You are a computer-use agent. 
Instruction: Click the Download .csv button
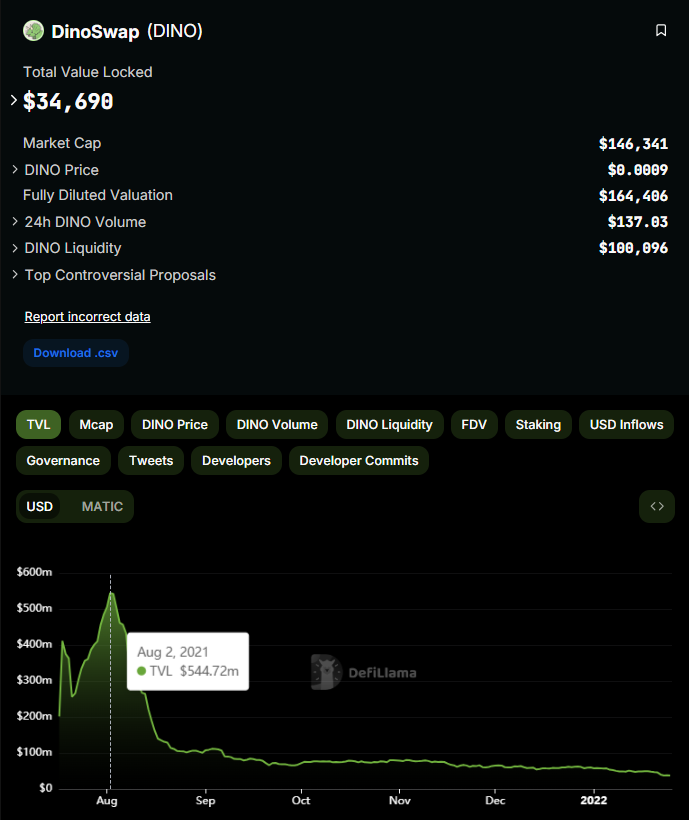pyautogui.click(x=76, y=353)
